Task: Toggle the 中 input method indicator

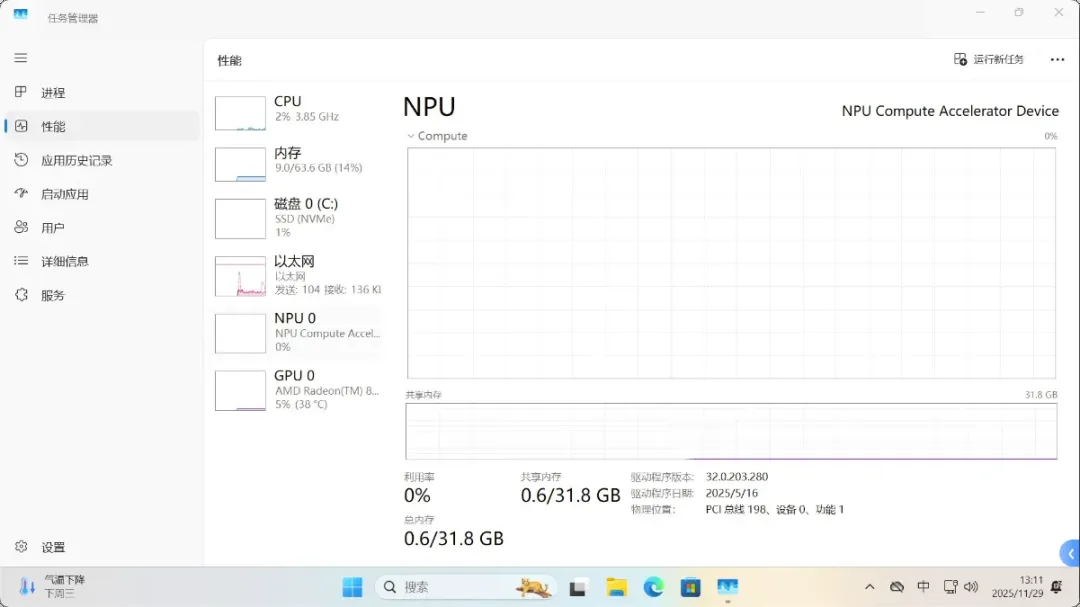Action: 923,587
